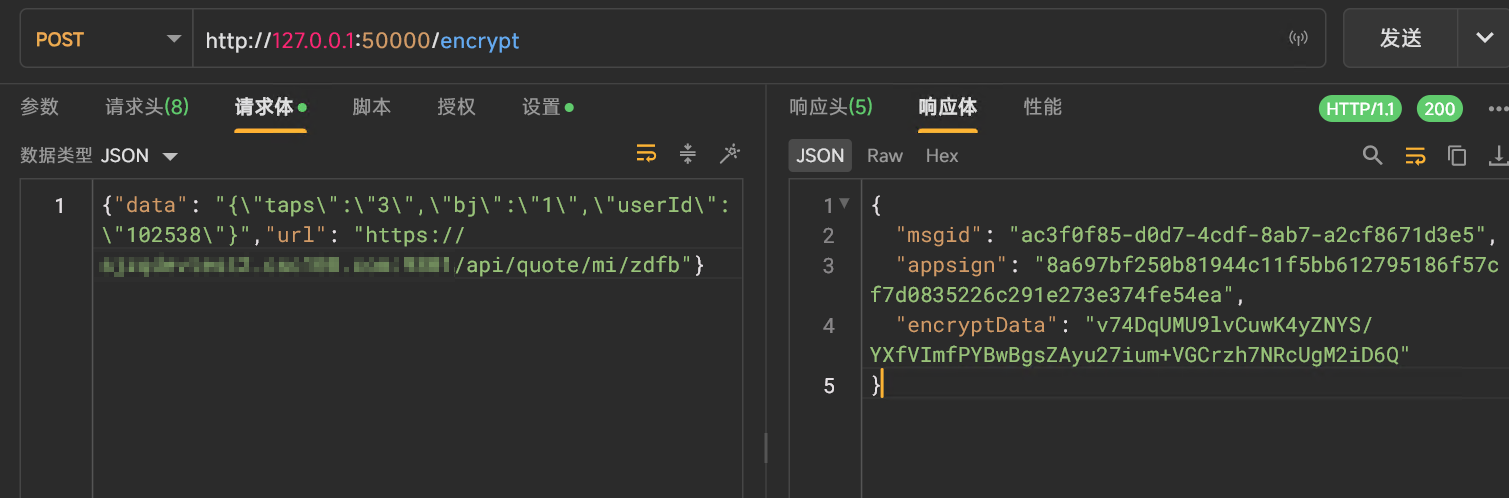Toggle word wrap in response body panel
The height and width of the screenshot is (498, 1509).
1415,155
